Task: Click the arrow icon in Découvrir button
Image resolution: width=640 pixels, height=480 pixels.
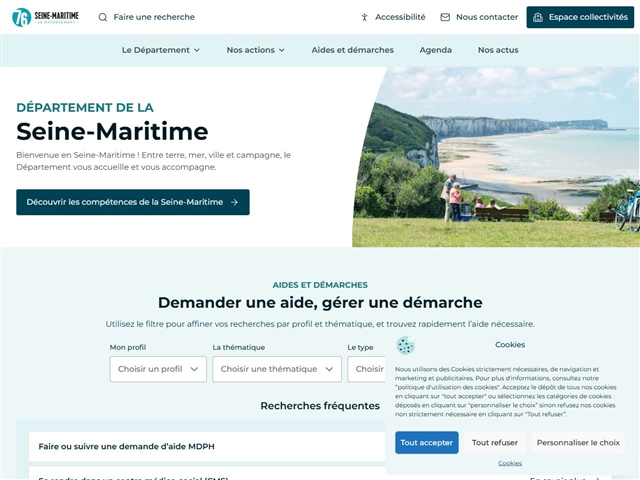Action: point(234,202)
